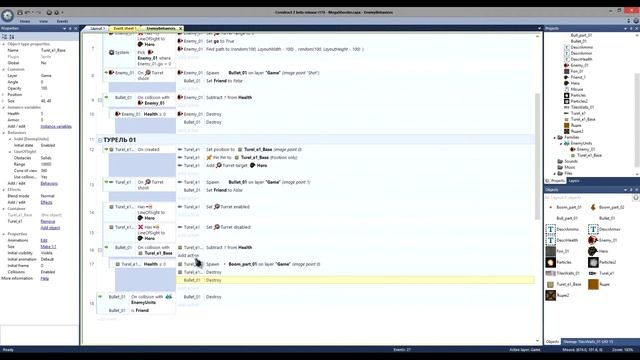Screen dimensions: 640x360
Task: Collapse the ТУРЕЛЬ 01 event group
Action: point(100,140)
